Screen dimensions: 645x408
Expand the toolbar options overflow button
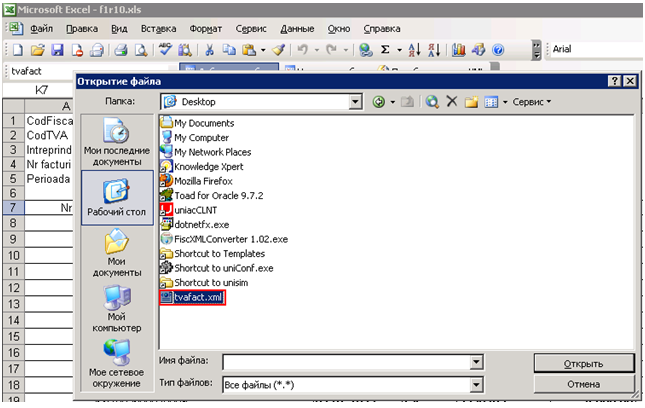click(536, 50)
